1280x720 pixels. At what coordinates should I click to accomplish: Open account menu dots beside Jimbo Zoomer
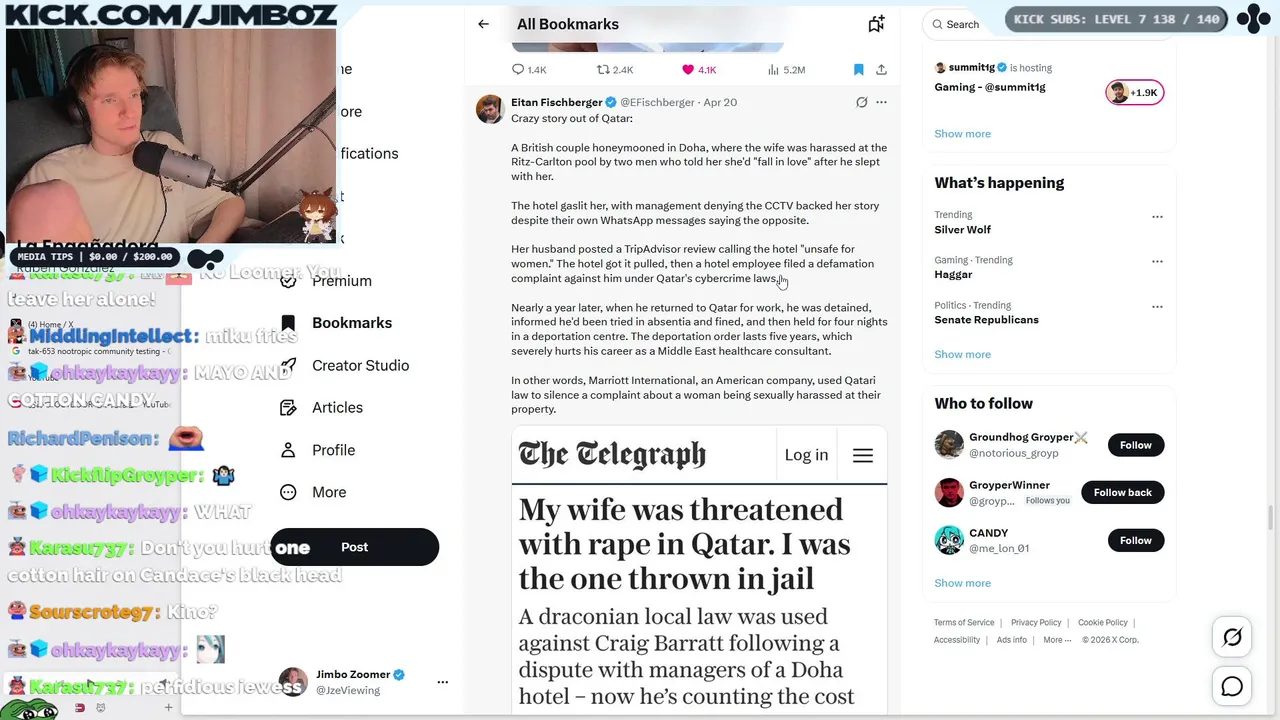(x=443, y=682)
